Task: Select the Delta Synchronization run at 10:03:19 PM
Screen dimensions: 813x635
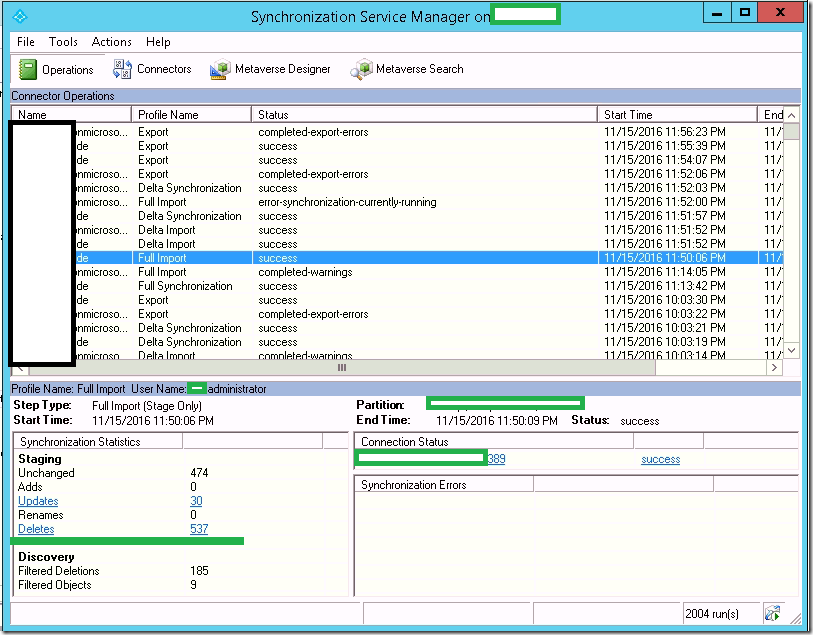Action: click(x=397, y=342)
